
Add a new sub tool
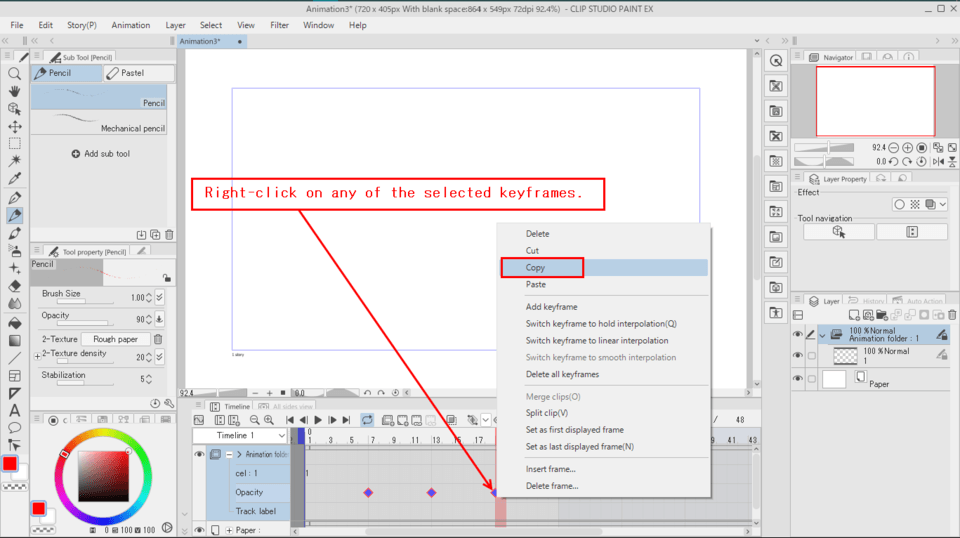click(x=101, y=154)
